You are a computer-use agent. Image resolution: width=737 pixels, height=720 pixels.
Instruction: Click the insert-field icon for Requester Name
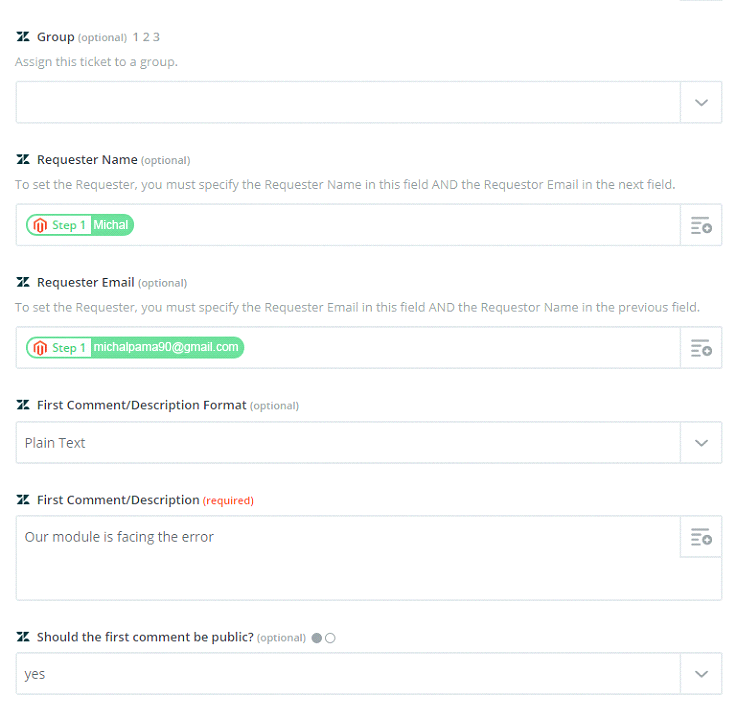click(701, 225)
